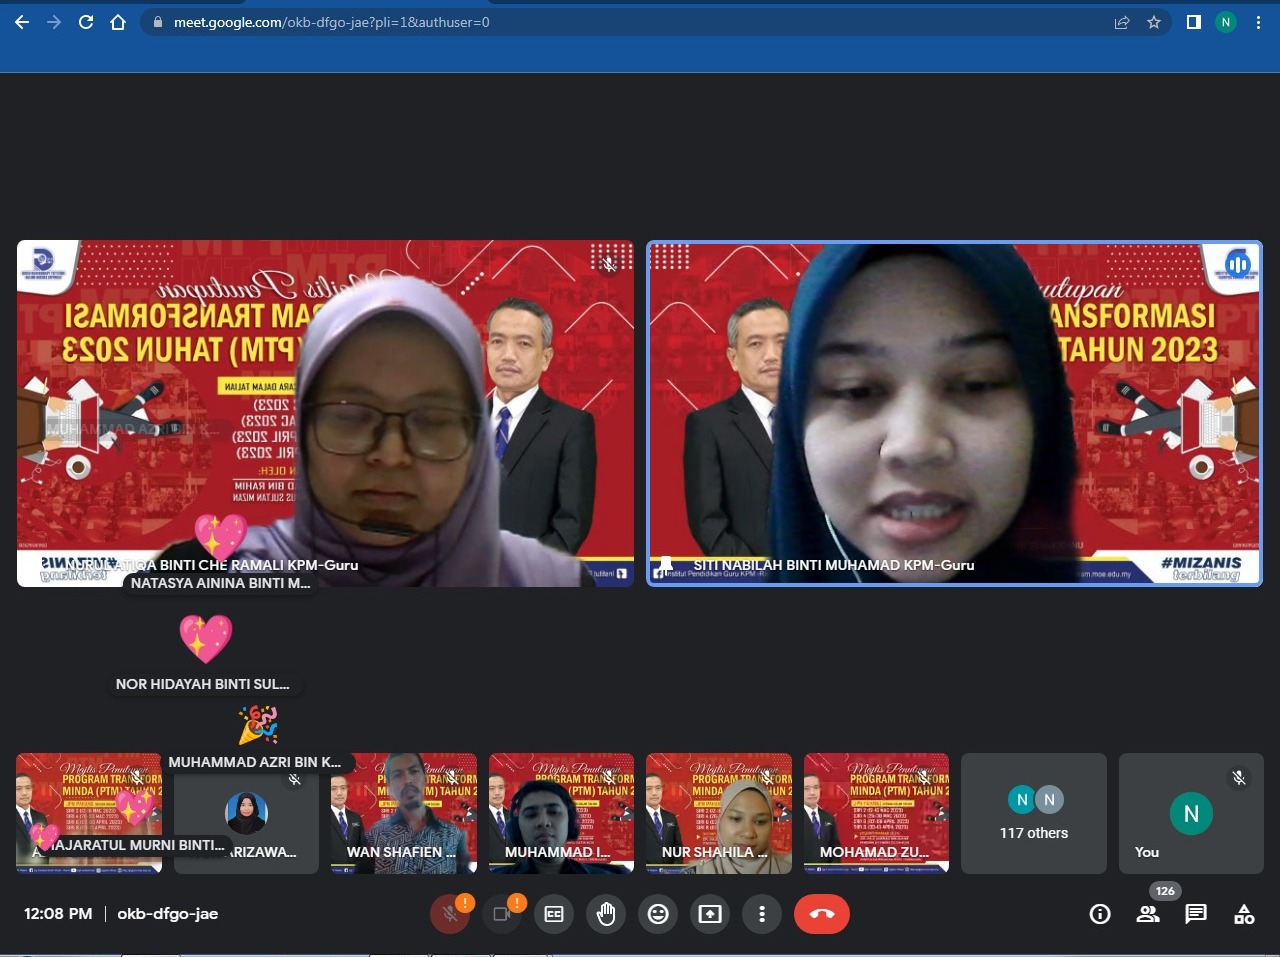Open meeting details info

(x=1100, y=914)
